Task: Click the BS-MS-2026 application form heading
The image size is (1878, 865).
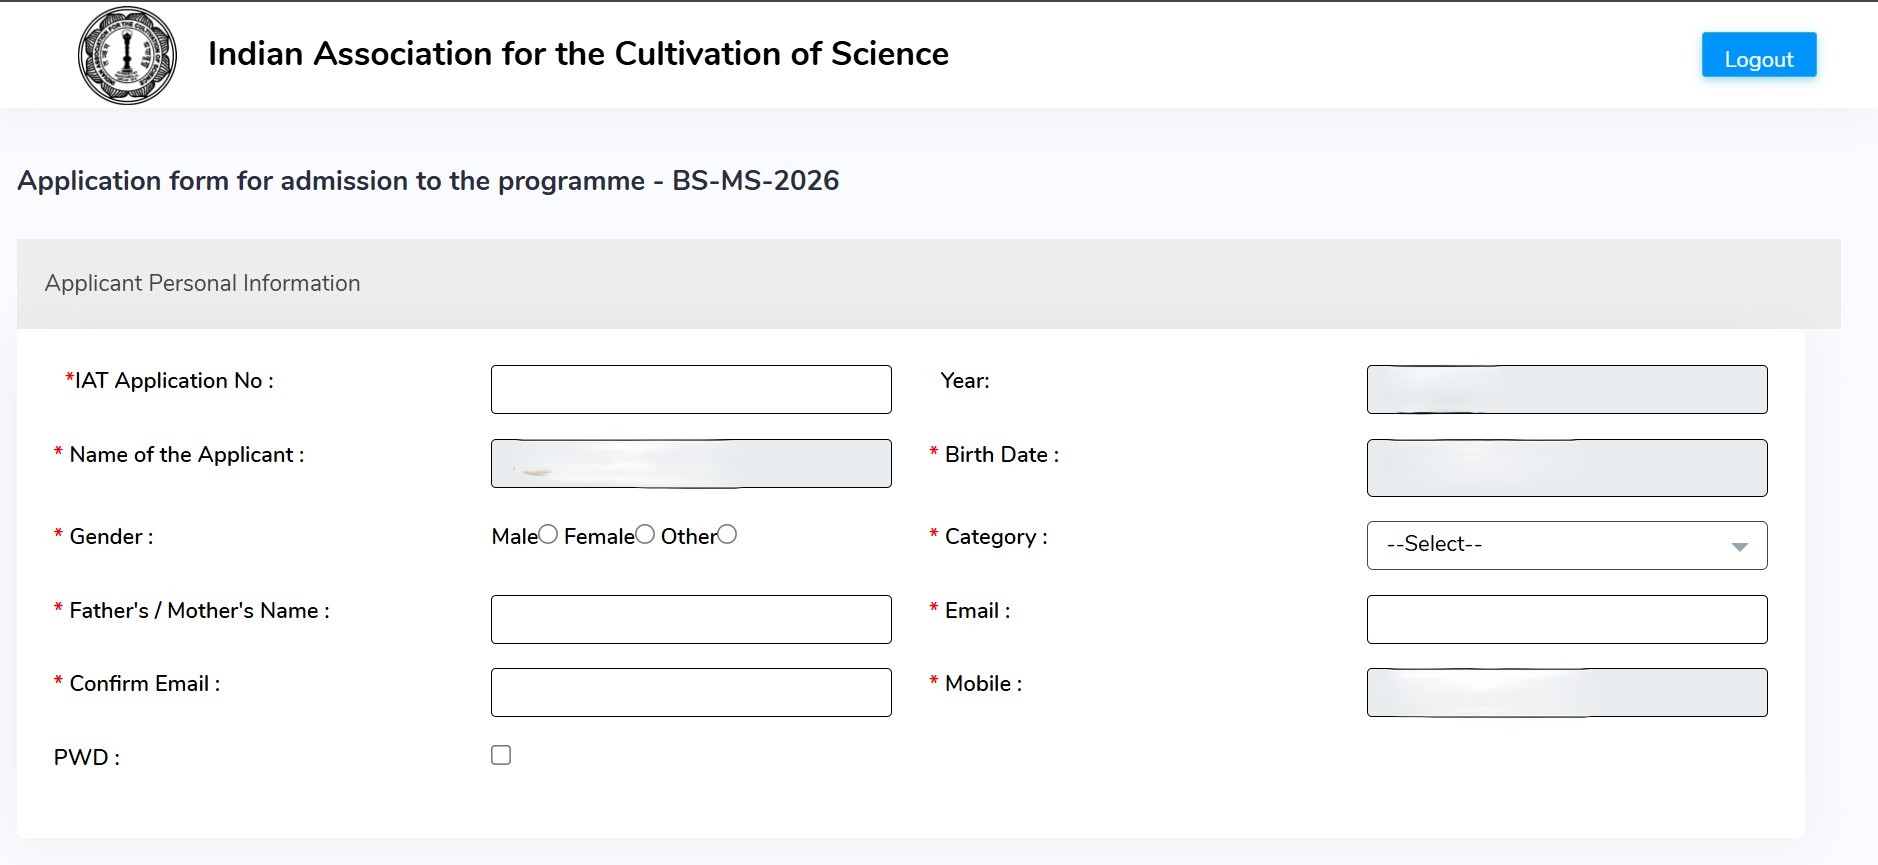Action: pos(428,181)
